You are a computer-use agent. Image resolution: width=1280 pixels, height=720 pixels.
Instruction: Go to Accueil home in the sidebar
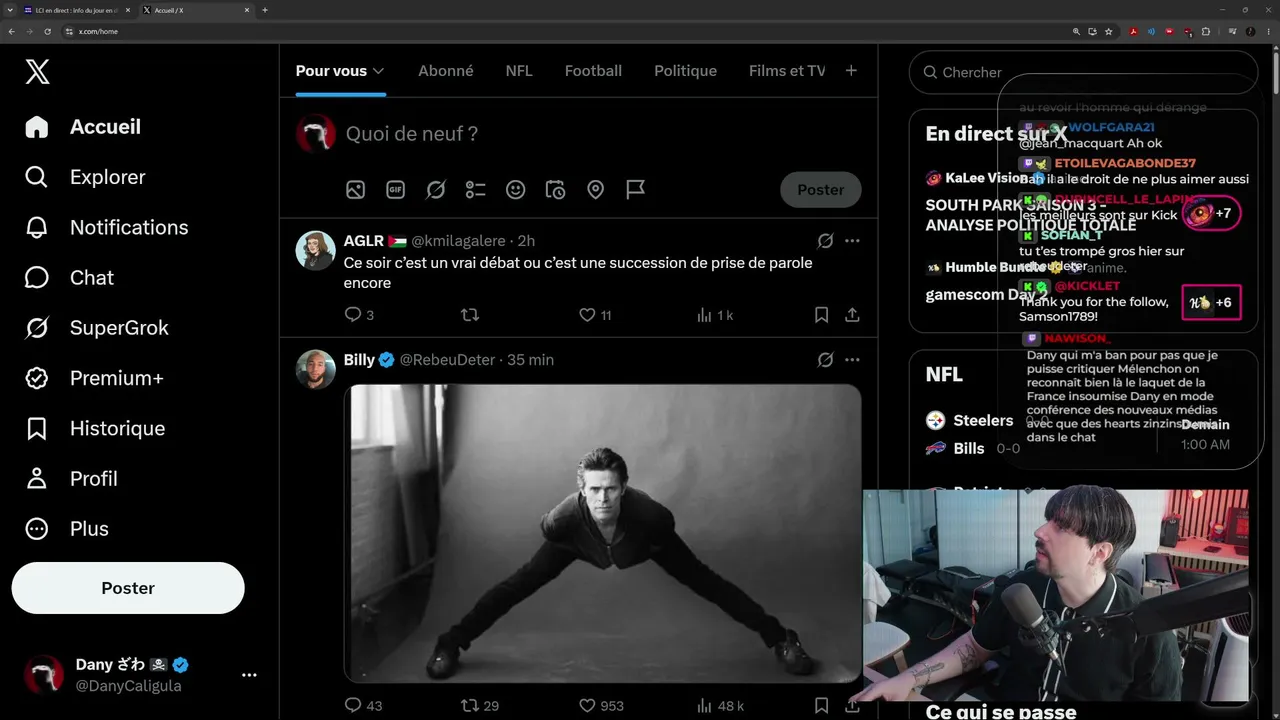tap(83, 127)
